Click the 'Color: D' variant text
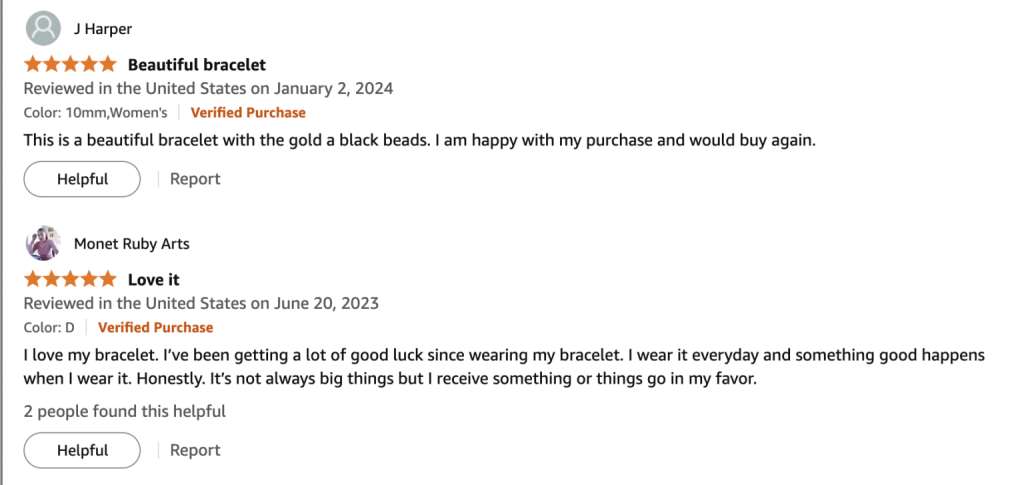The width and height of the screenshot is (1024, 485). click(x=49, y=327)
